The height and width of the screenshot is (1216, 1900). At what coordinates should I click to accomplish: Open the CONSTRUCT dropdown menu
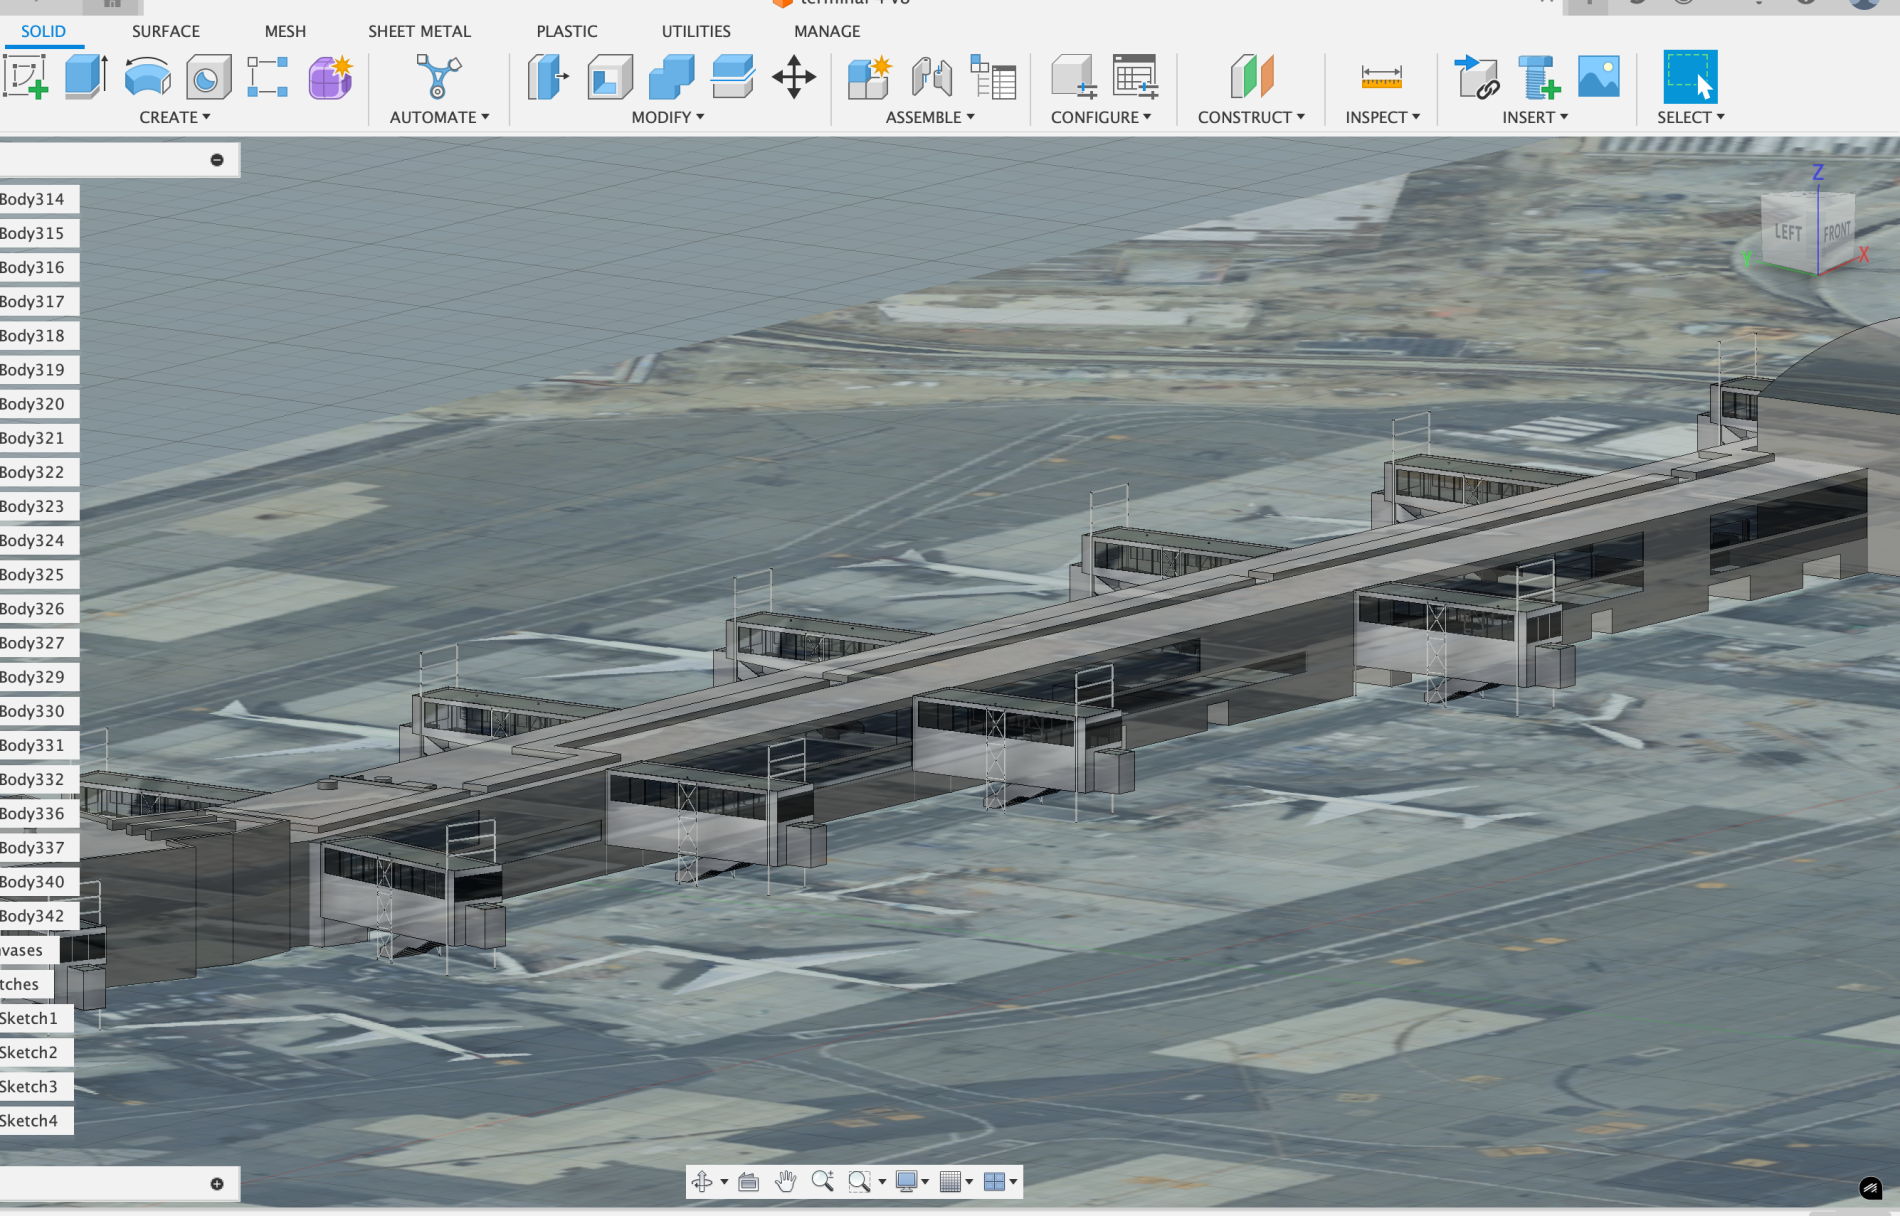pyautogui.click(x=1251, y=117)
